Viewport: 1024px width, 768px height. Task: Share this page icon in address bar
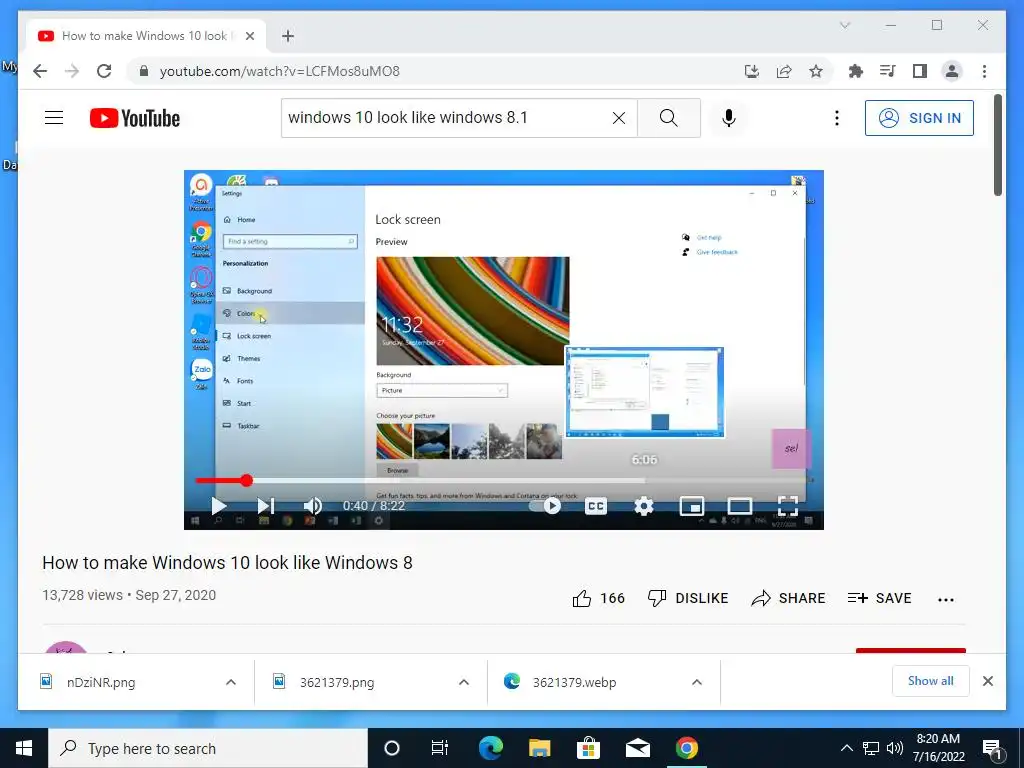click(784, 71)
